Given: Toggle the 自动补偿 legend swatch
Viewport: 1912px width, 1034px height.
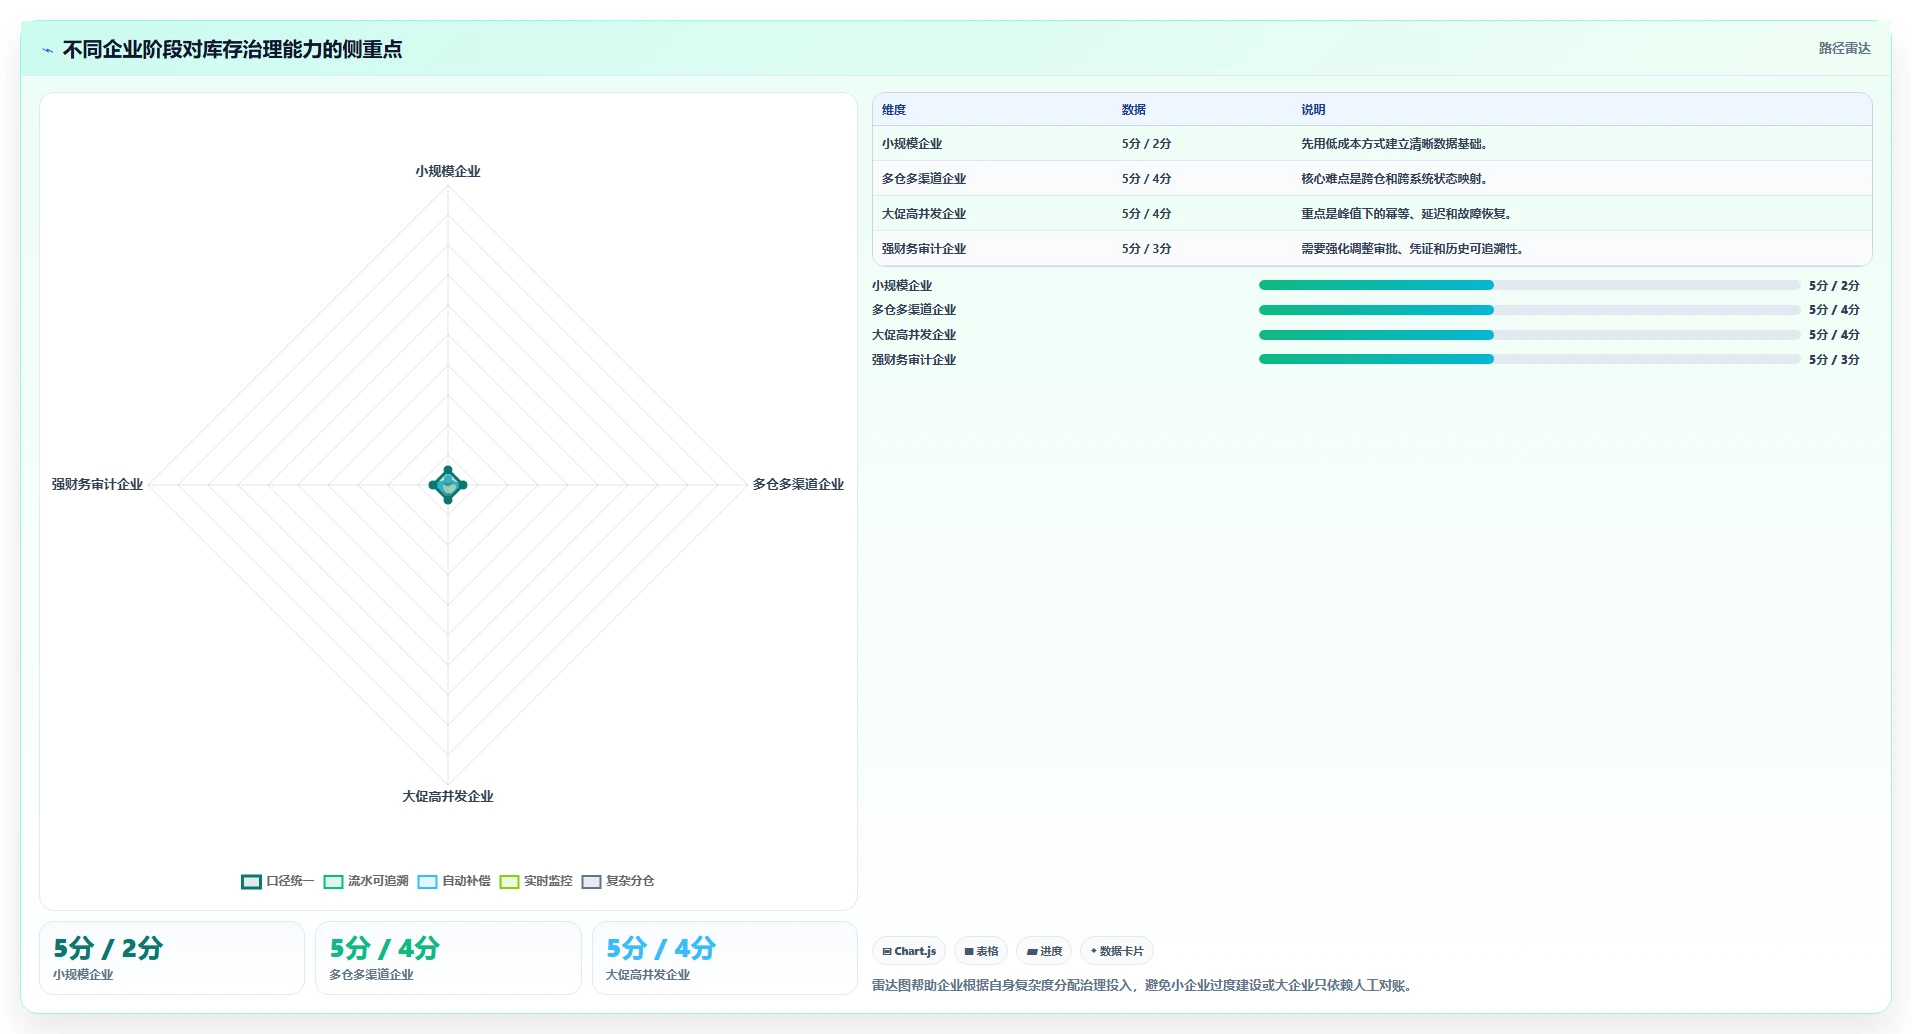Looking at the screenshot, I should click(427, 882).
